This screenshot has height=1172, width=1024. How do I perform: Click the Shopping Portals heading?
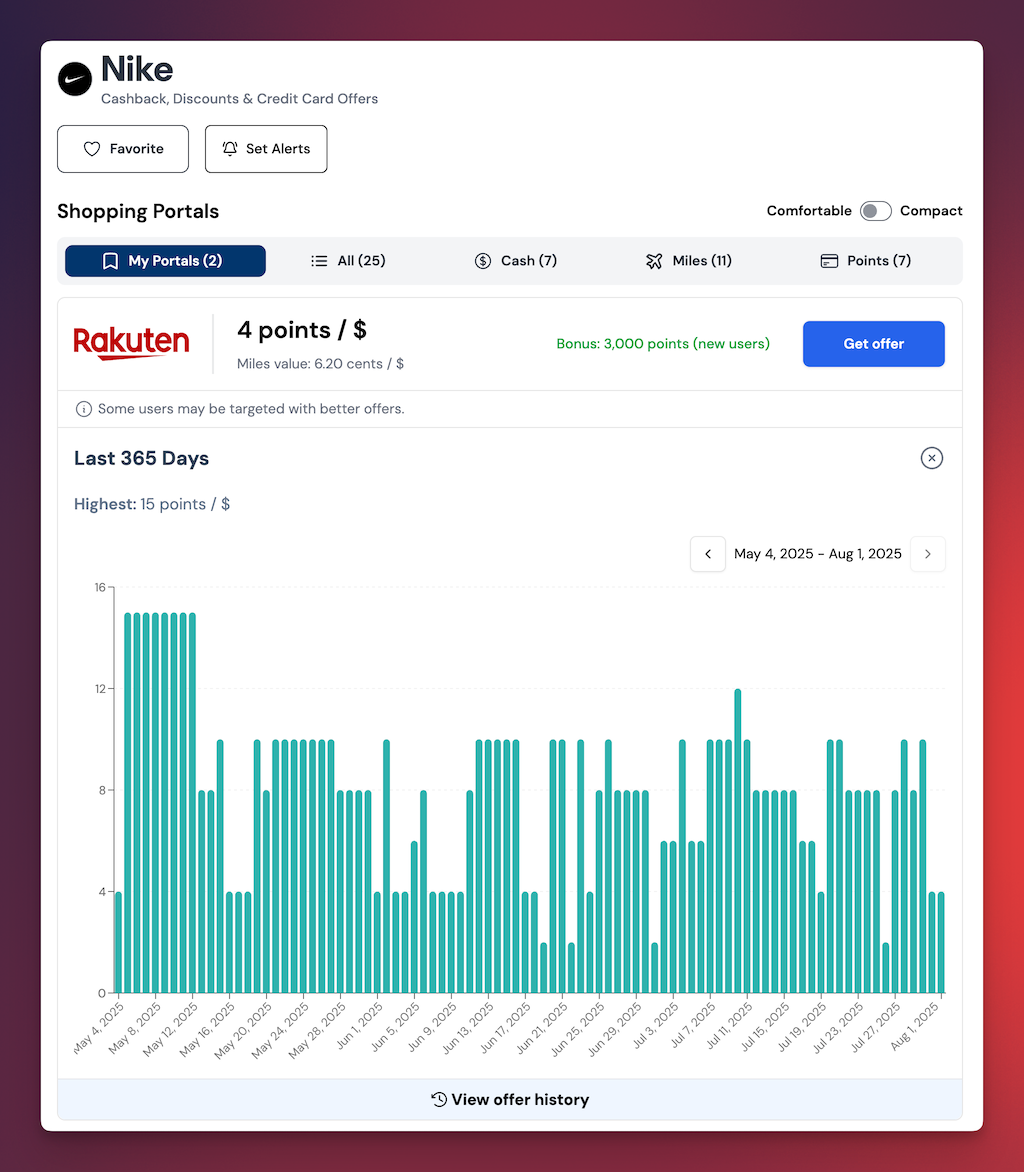point(138,212)
